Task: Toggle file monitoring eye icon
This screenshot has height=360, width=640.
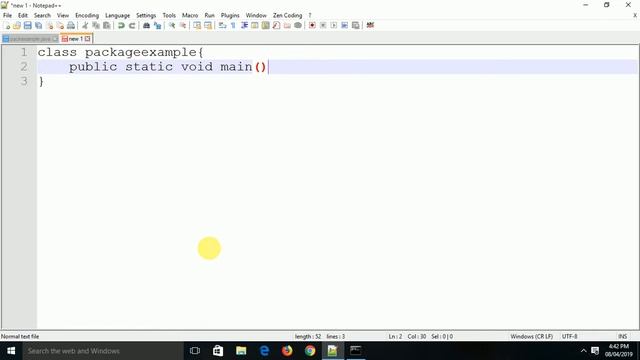Action: coord(298,25)
